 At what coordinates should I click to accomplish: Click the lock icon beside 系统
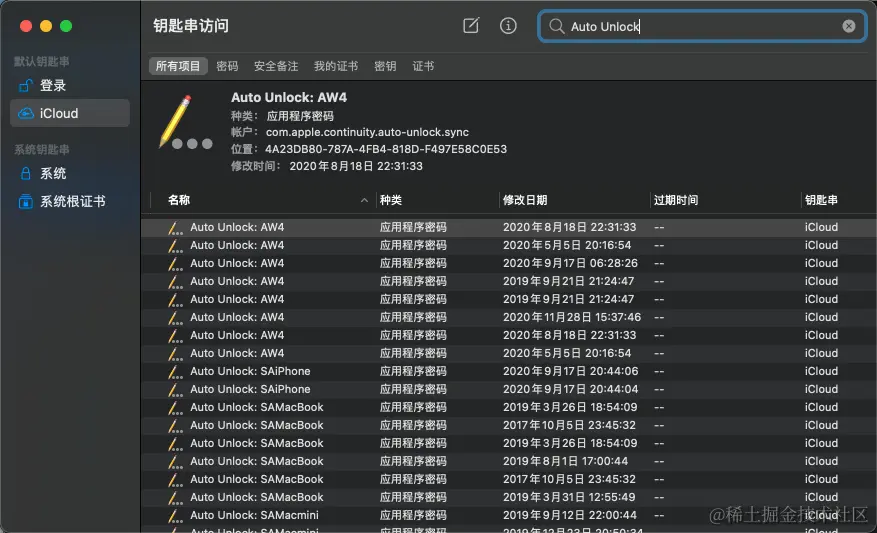pyautogui.click(x=26, y=173)
